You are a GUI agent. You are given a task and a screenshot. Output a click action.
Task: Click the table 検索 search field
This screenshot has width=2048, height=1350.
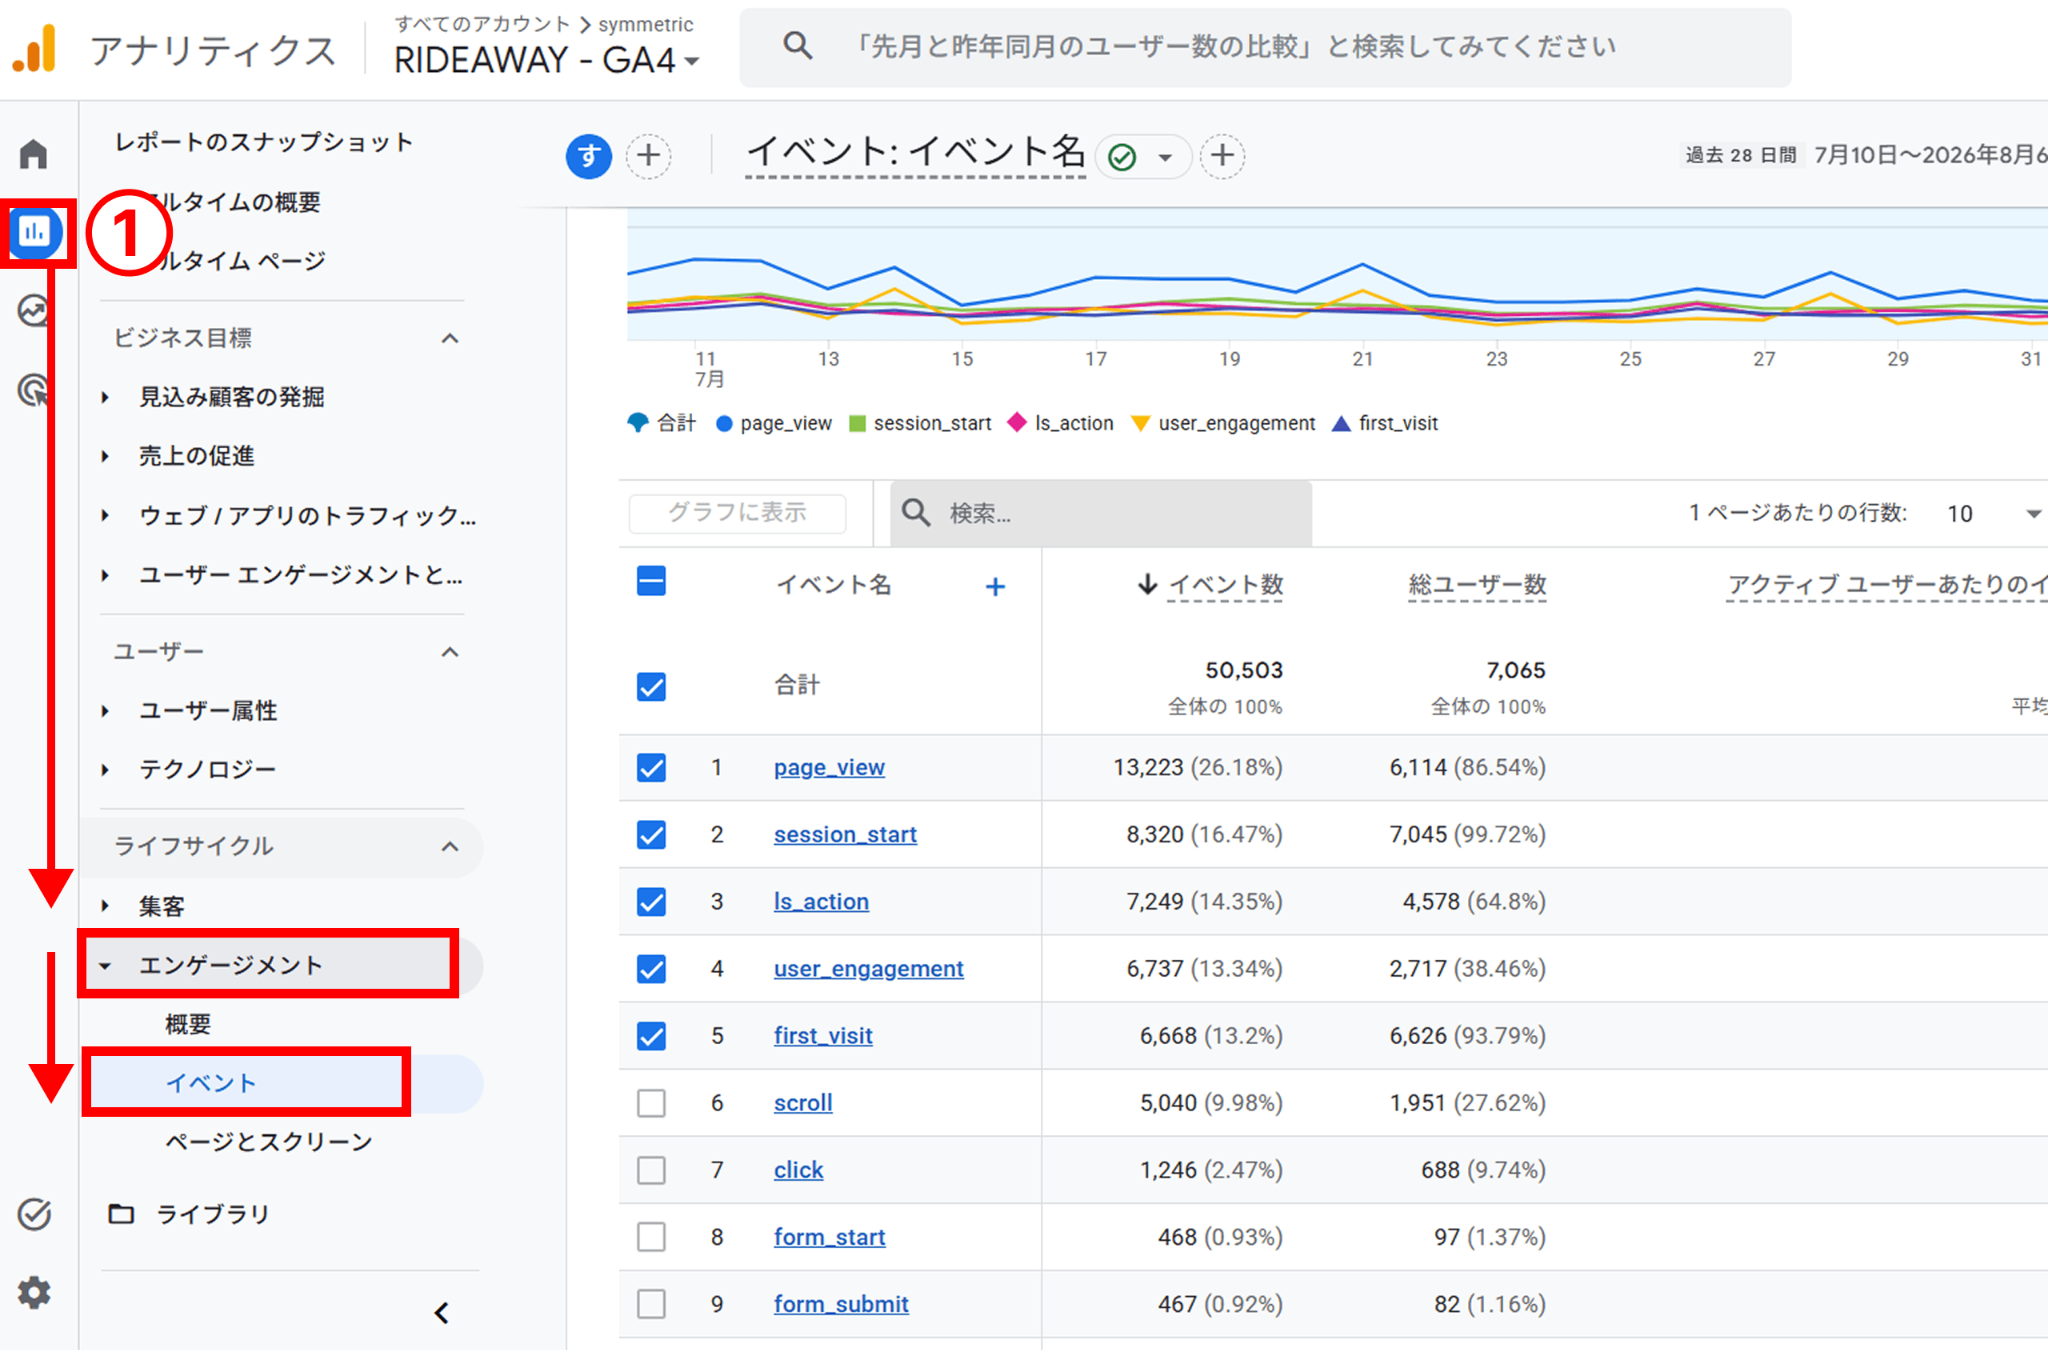[1100, 513]
